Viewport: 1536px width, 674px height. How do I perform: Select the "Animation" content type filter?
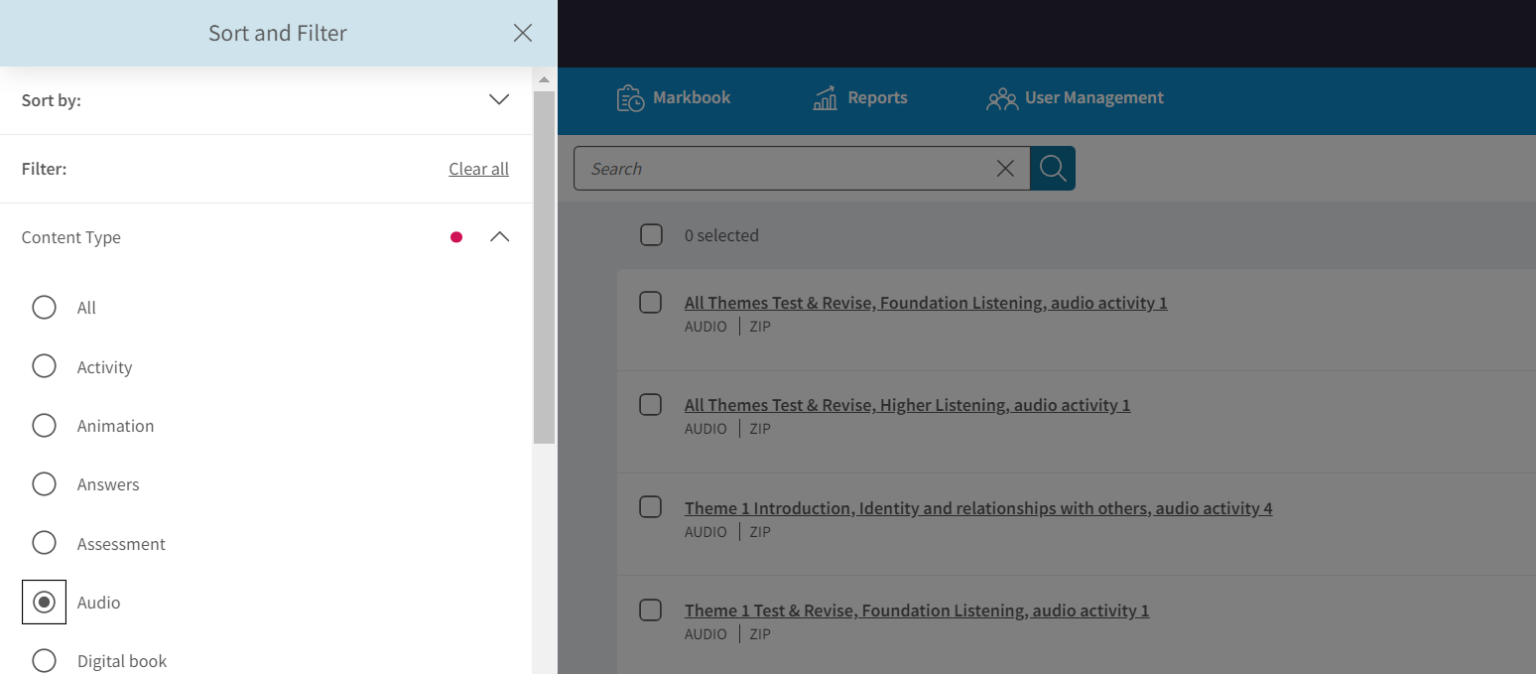coord(44,425)
